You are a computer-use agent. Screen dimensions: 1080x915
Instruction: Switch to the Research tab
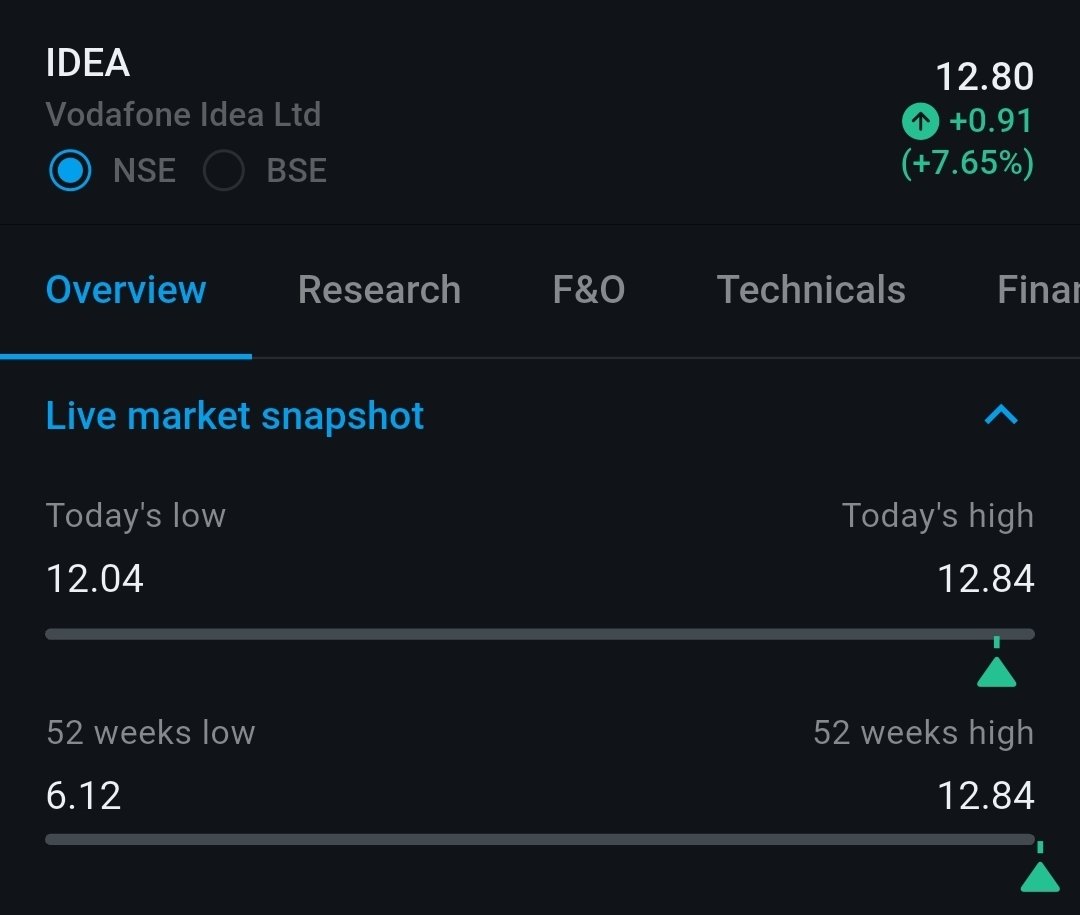pyautogui.click(x=380, y=289)
